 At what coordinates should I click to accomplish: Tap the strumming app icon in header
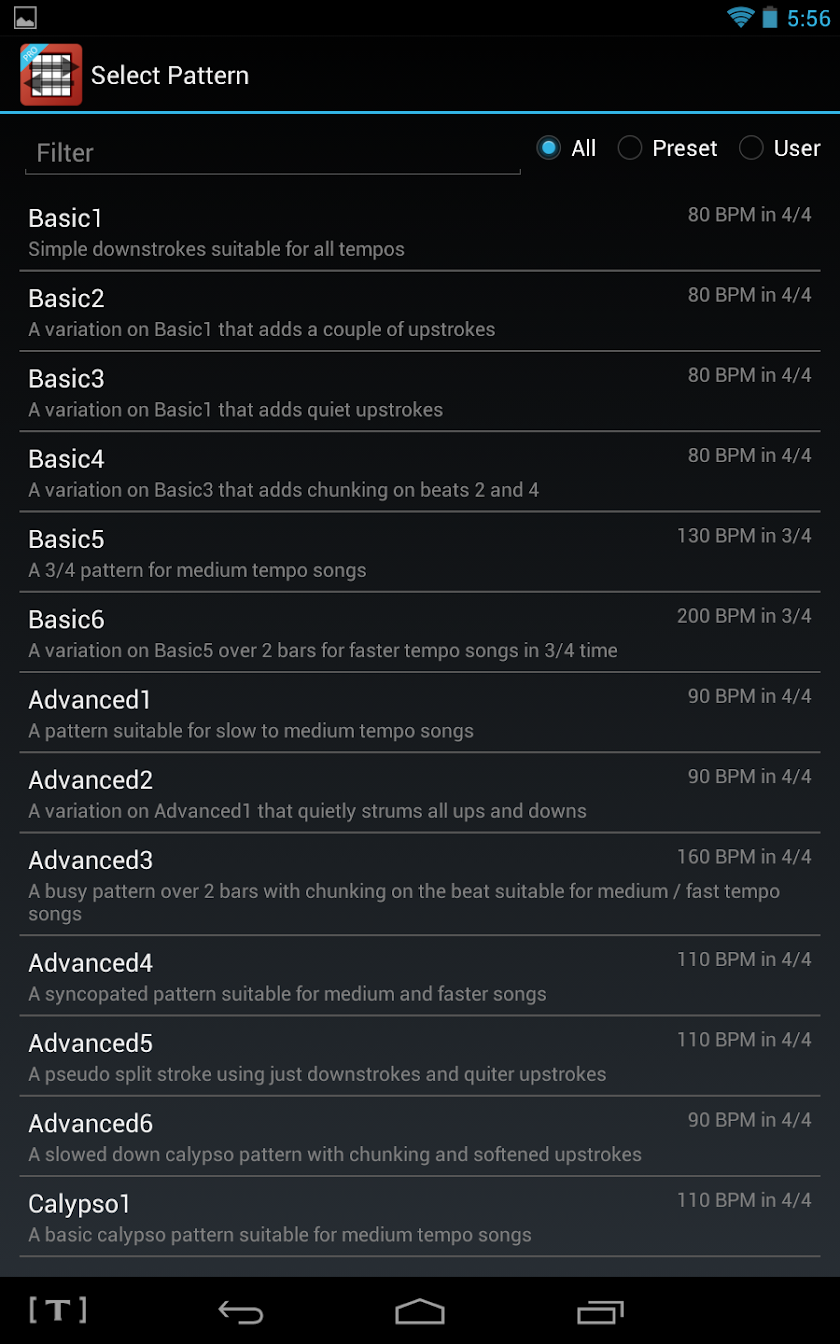[x=51, y=75]
